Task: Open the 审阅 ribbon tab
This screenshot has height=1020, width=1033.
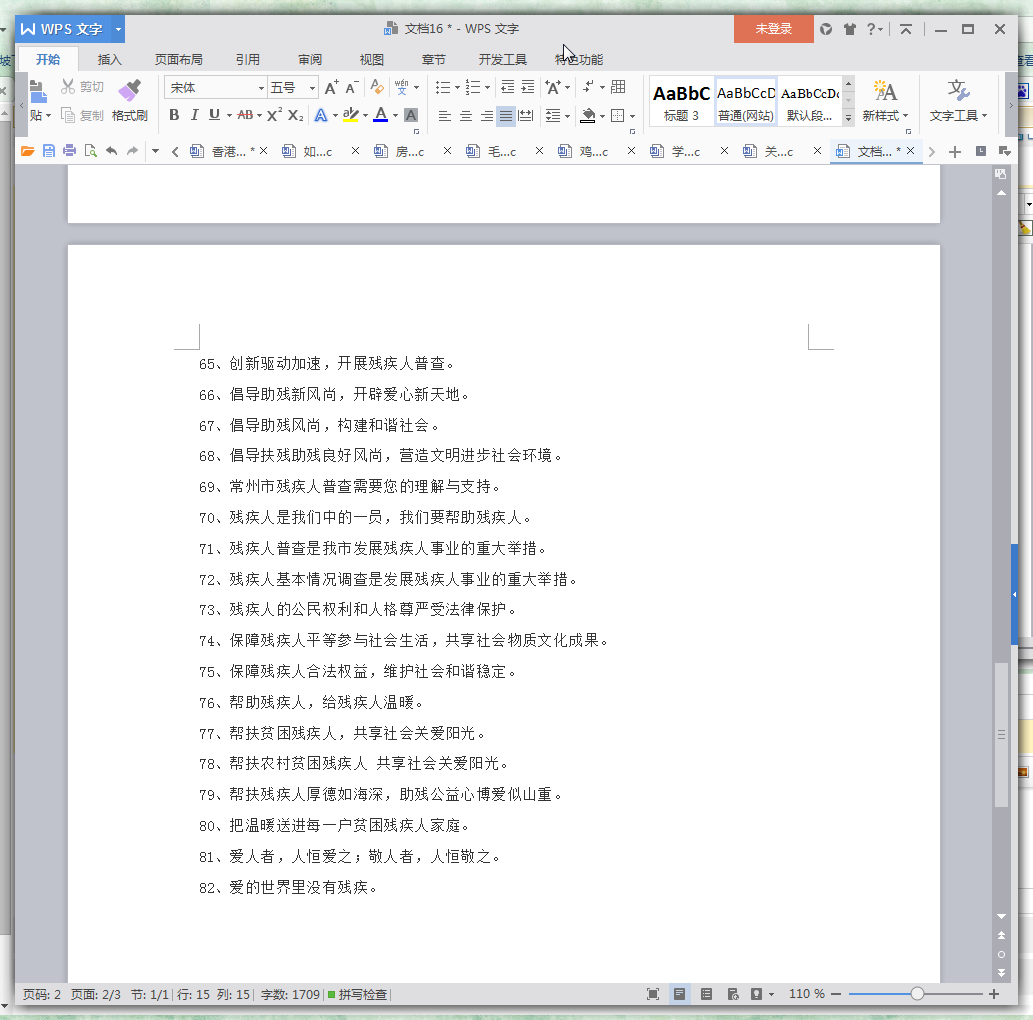Action: (x=310, y=59)
